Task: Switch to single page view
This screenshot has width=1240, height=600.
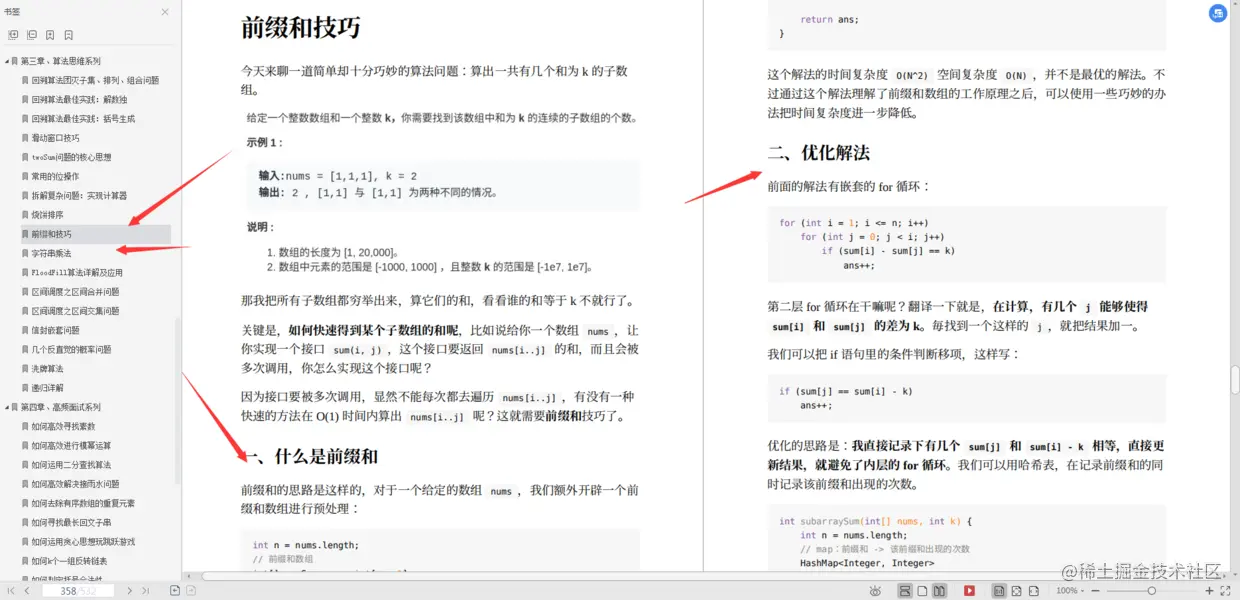Action: (x=922, y=591)
